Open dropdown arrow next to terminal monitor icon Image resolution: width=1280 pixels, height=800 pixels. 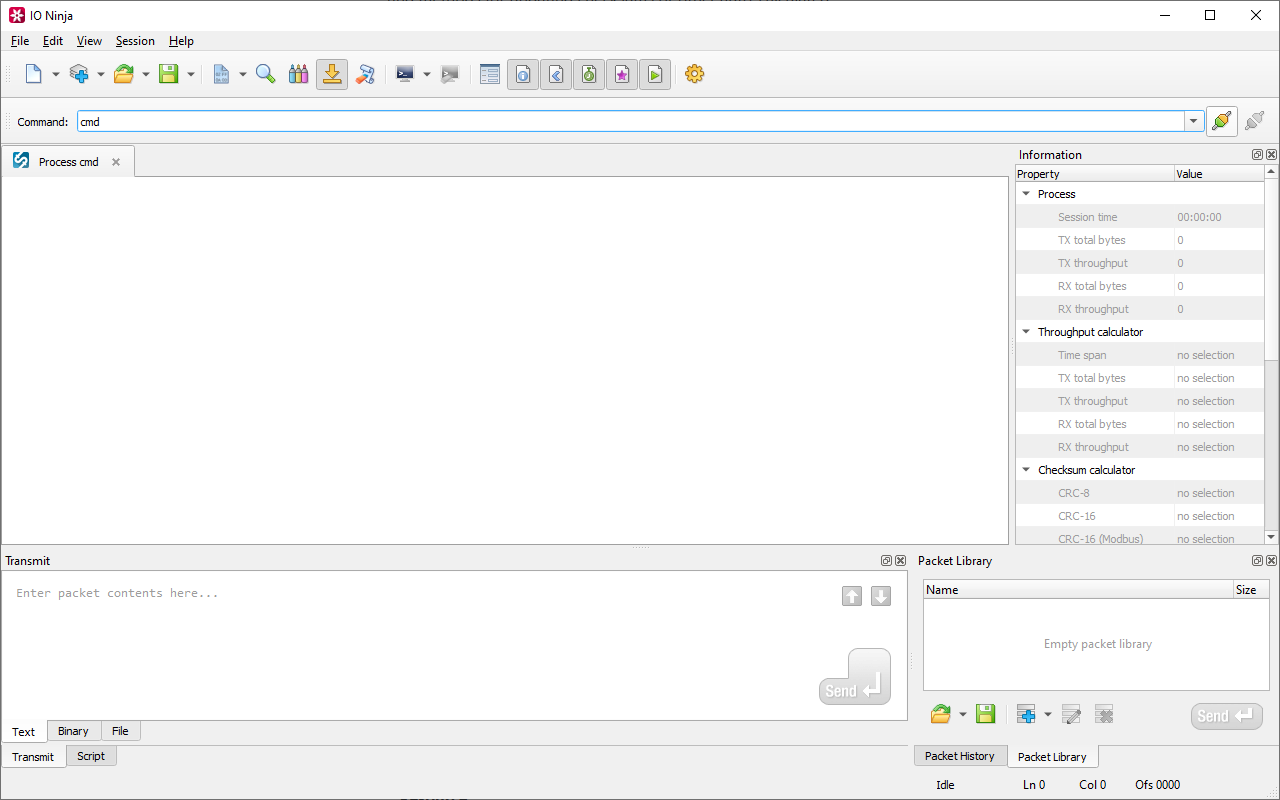(426, 74)
